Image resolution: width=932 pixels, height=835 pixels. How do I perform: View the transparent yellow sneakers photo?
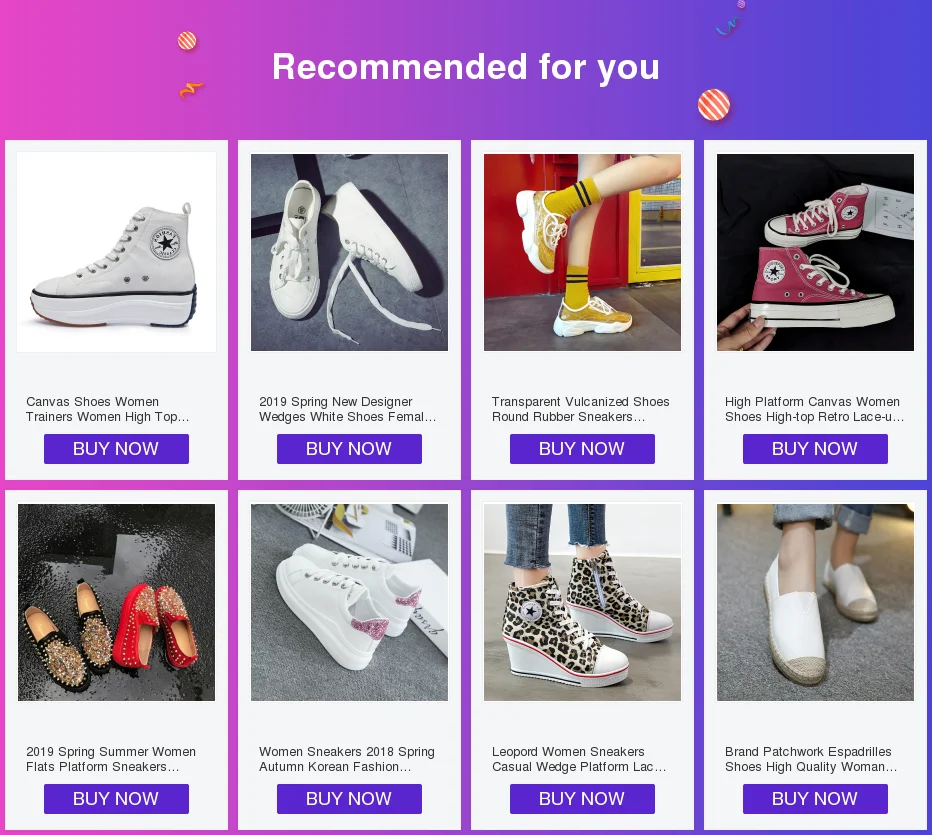pyautogui.click(x=582, y=252)
